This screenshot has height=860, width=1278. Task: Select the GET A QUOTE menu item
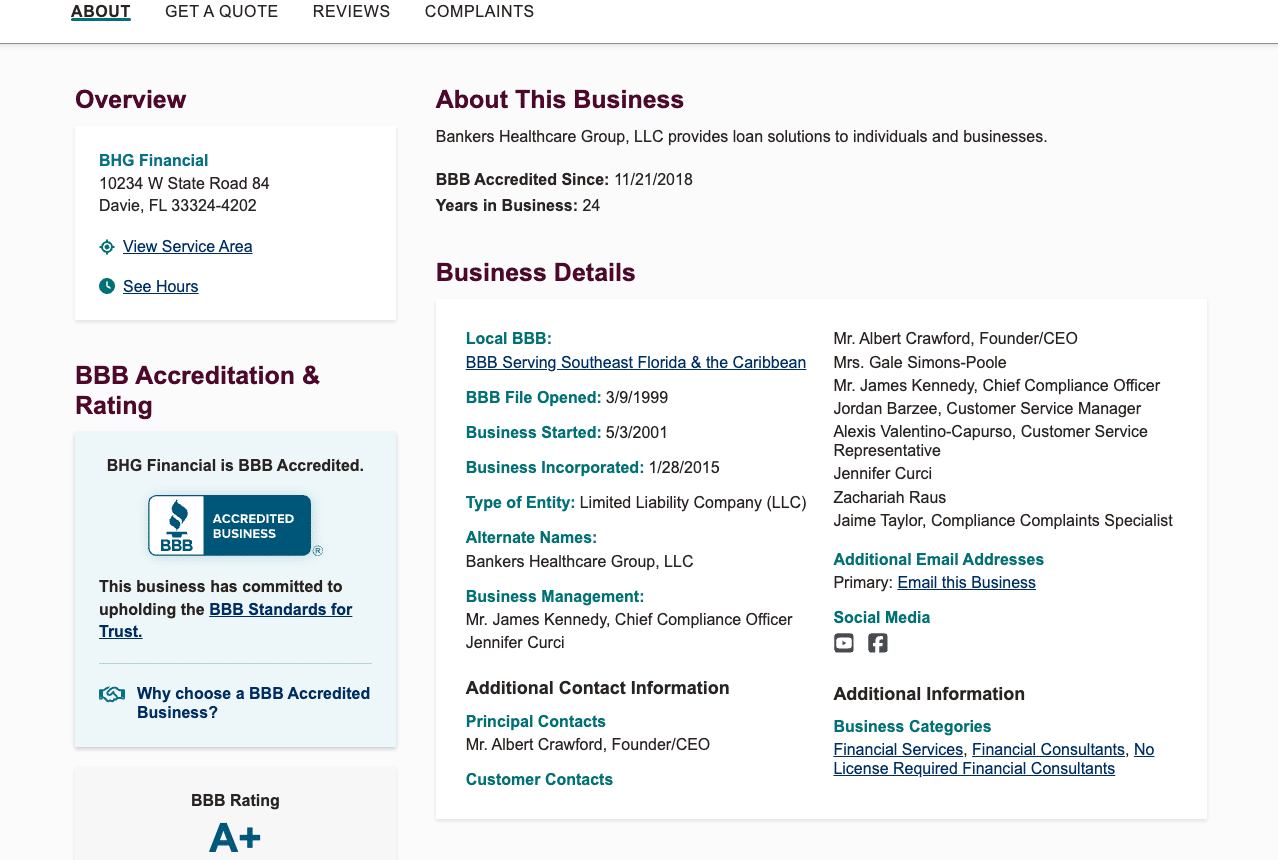(x=221, y=11)
